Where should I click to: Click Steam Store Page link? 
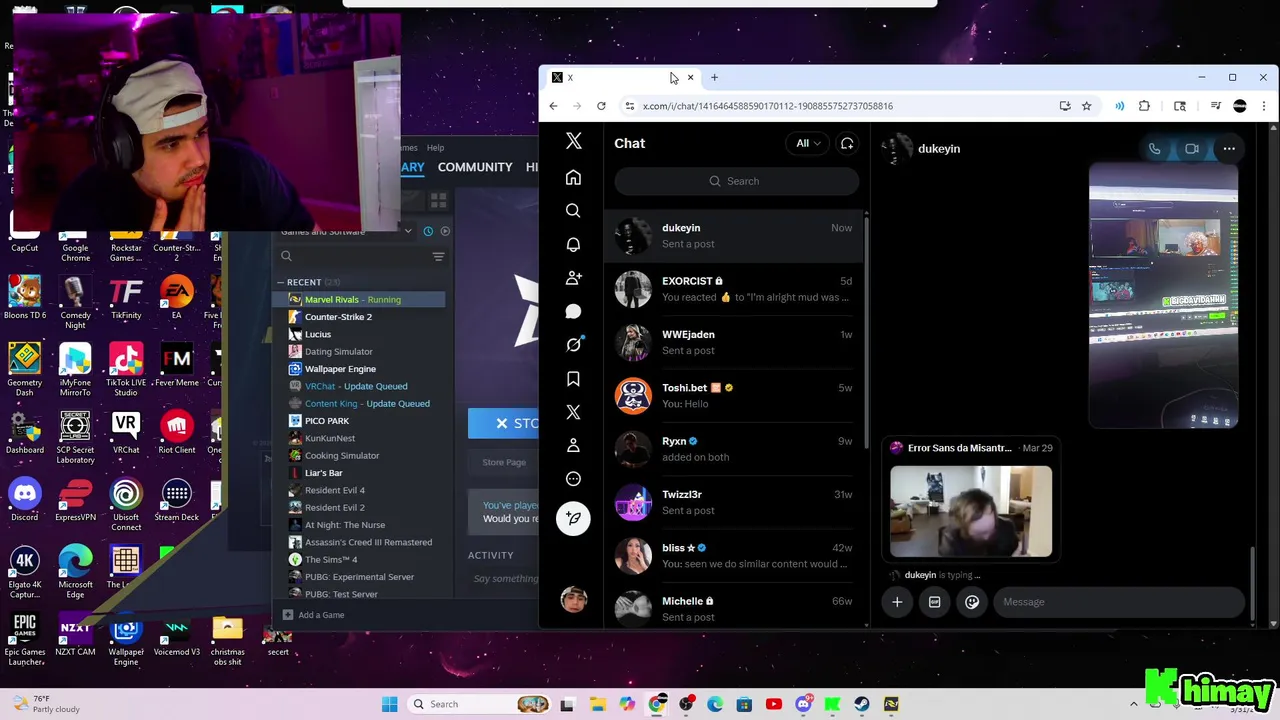point(504,462)
